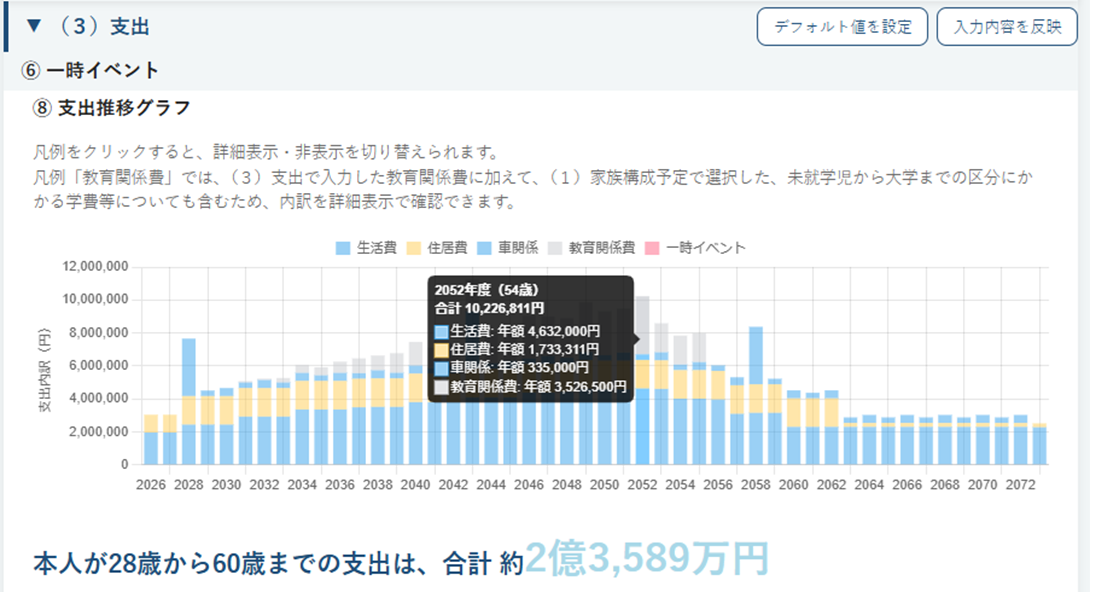Click the デフォルト値を設定 button
The height and width of the screenshot is (592, 1103).
pyautogui.click(x=842, y=27)
